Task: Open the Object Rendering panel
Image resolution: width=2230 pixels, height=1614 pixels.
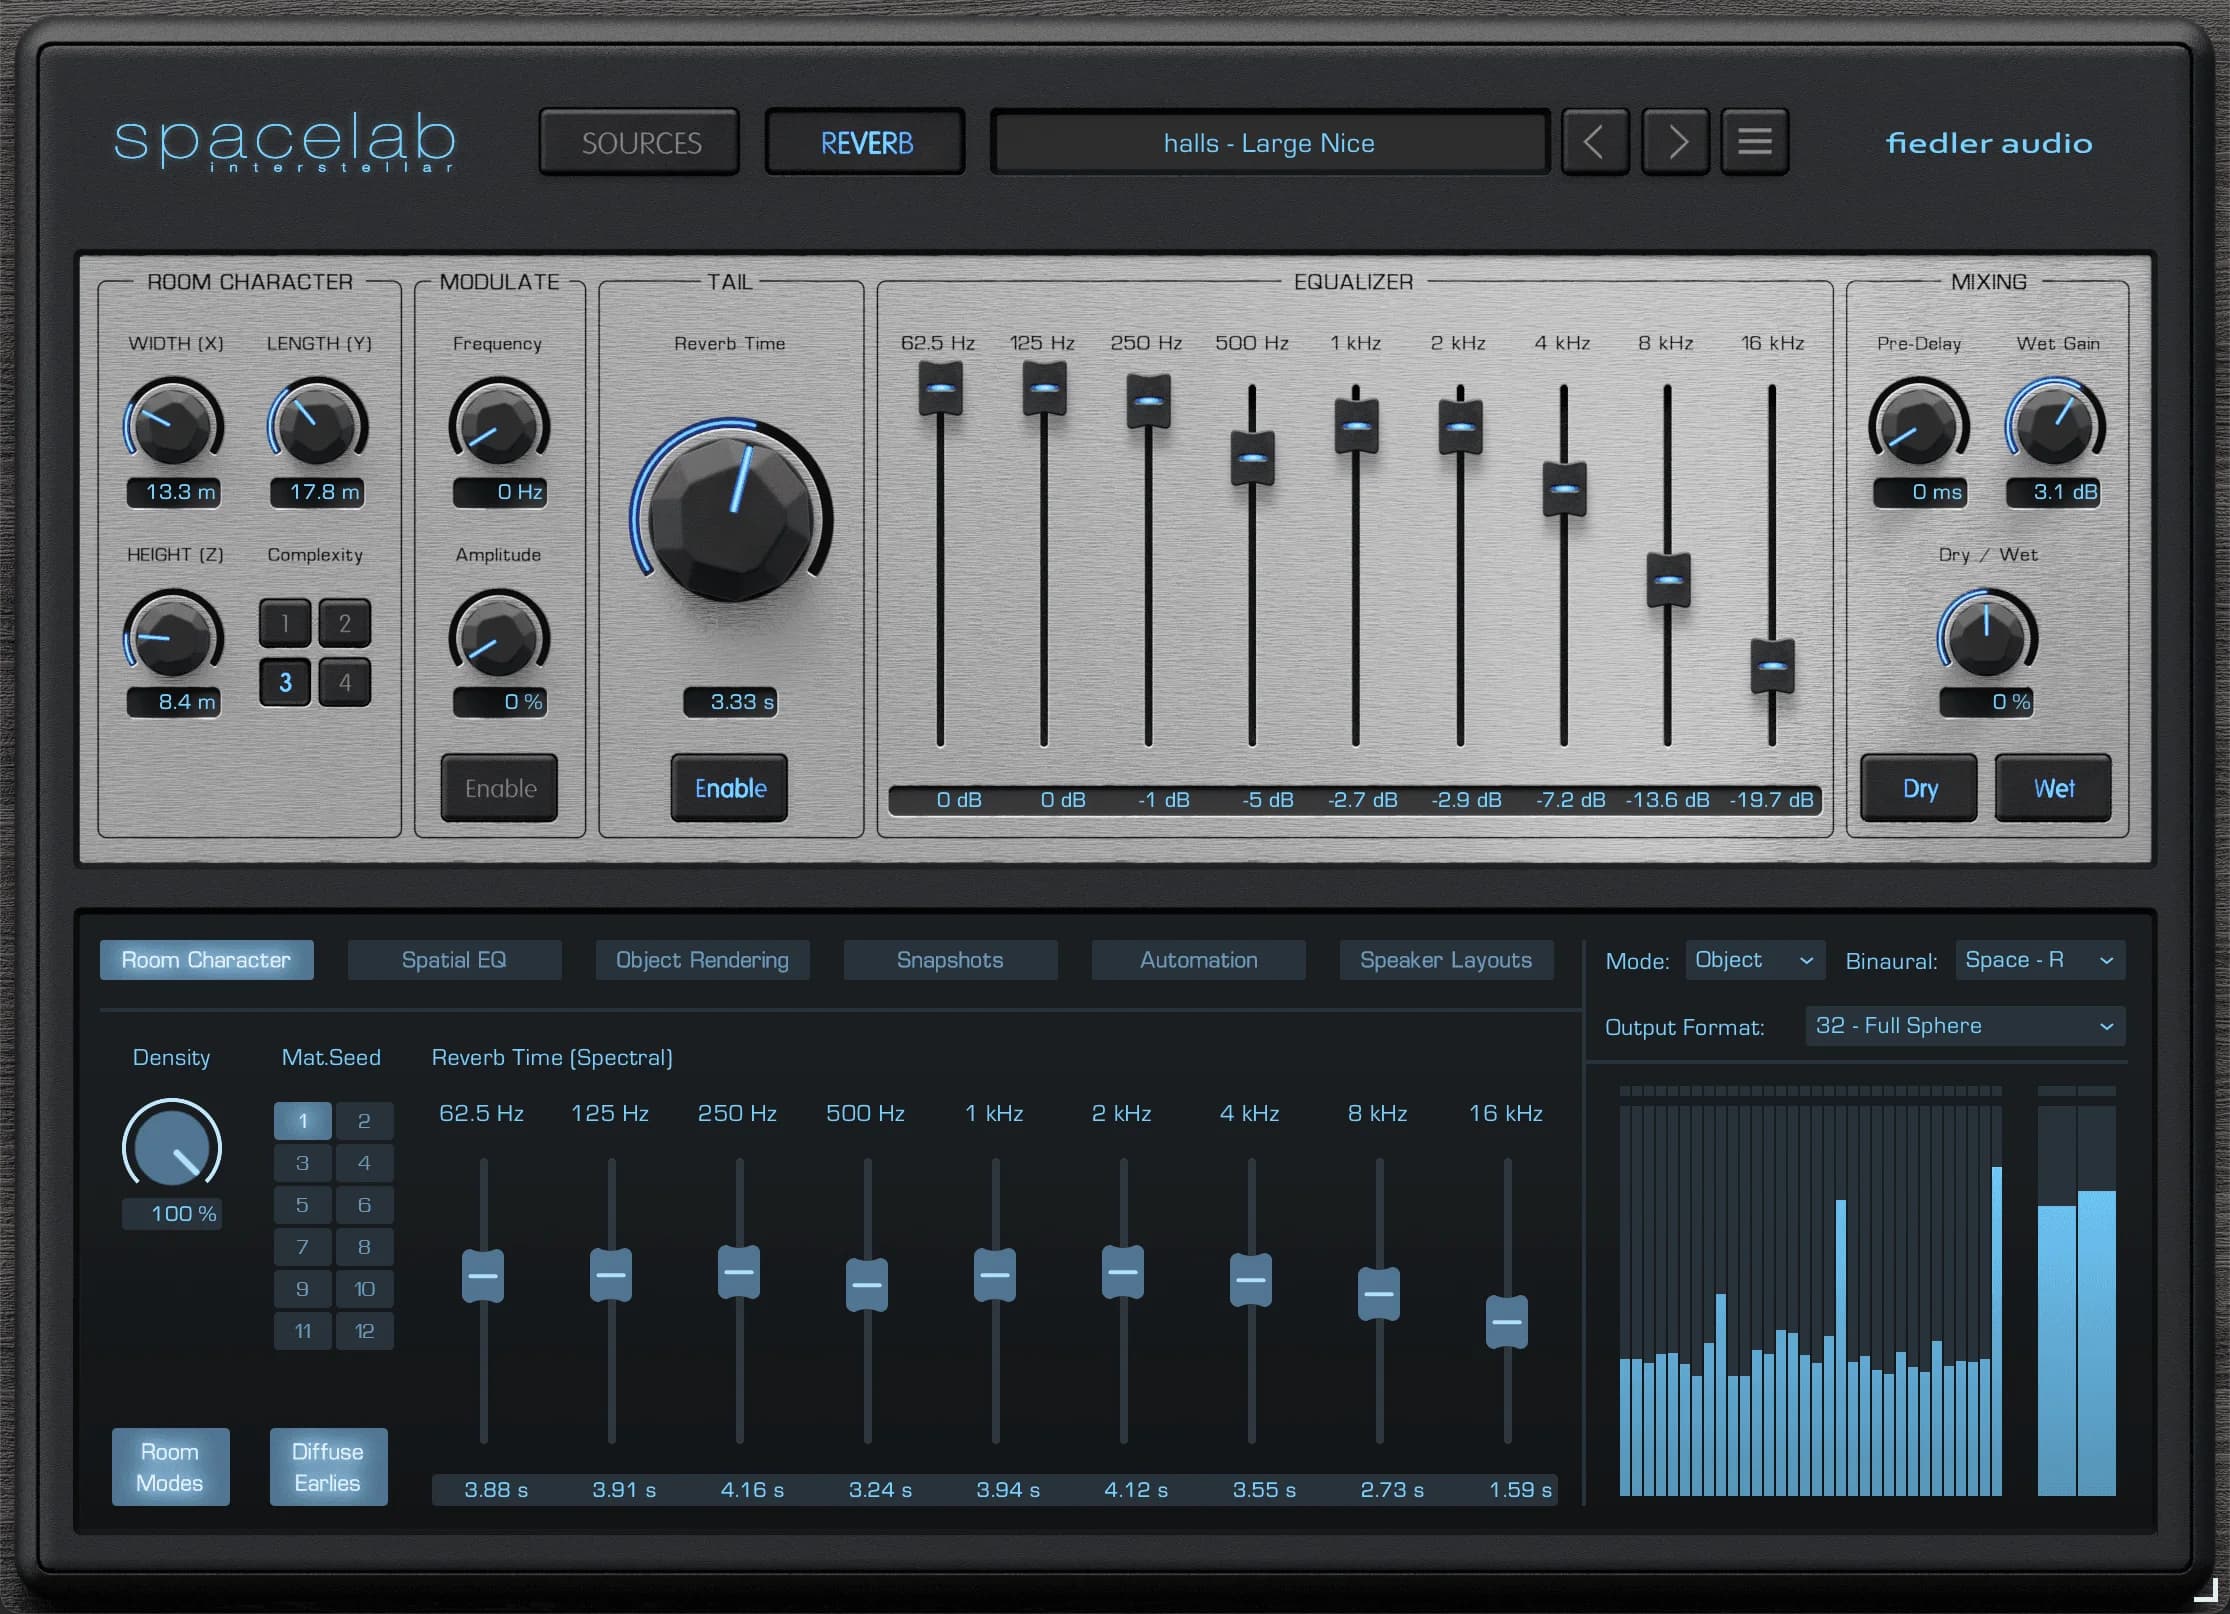Action: [702, 959]
